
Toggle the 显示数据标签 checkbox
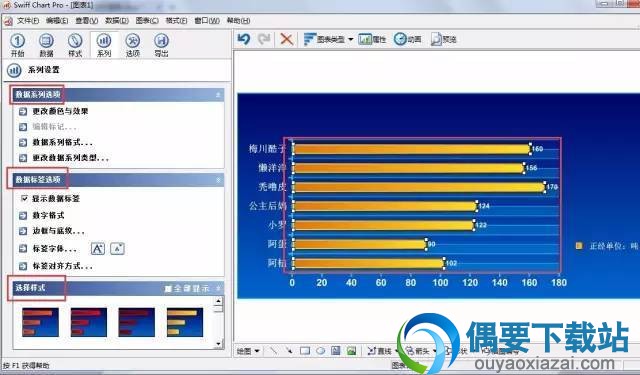[24, 198]
